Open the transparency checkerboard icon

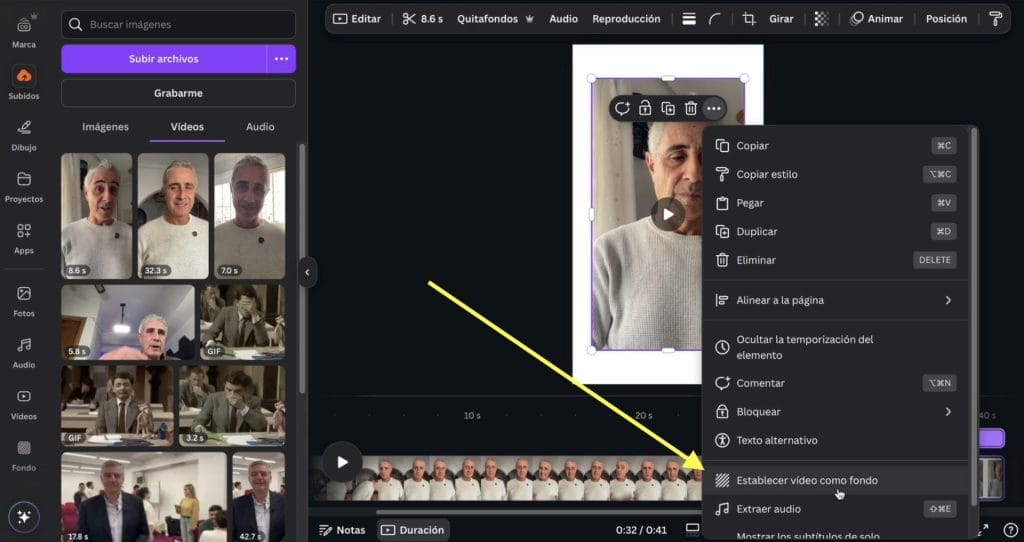[821, 19]
